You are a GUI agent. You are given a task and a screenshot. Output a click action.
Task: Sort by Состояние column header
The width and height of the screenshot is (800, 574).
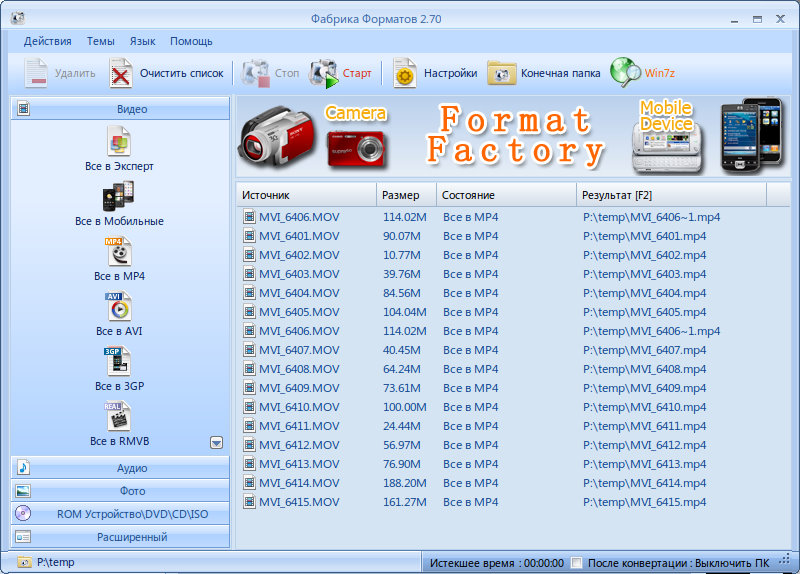tap(507, 195)
